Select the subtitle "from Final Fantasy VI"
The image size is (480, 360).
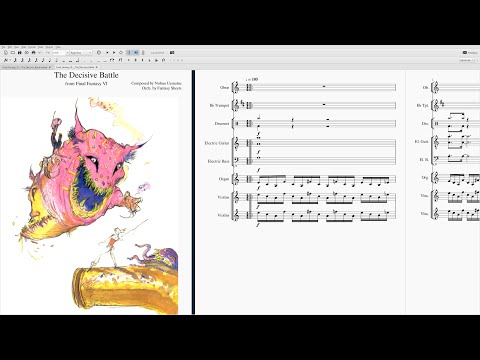coord(86,84)
